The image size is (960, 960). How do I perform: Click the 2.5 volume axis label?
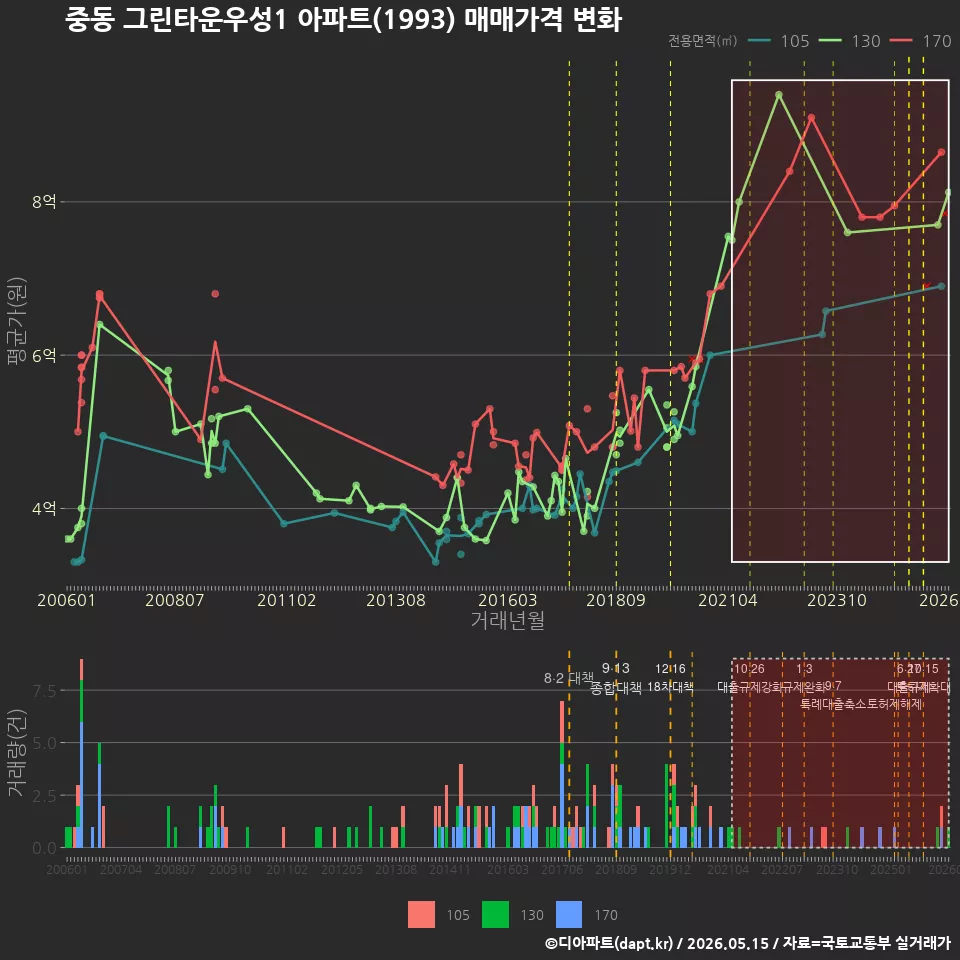(x=44, y=796)
